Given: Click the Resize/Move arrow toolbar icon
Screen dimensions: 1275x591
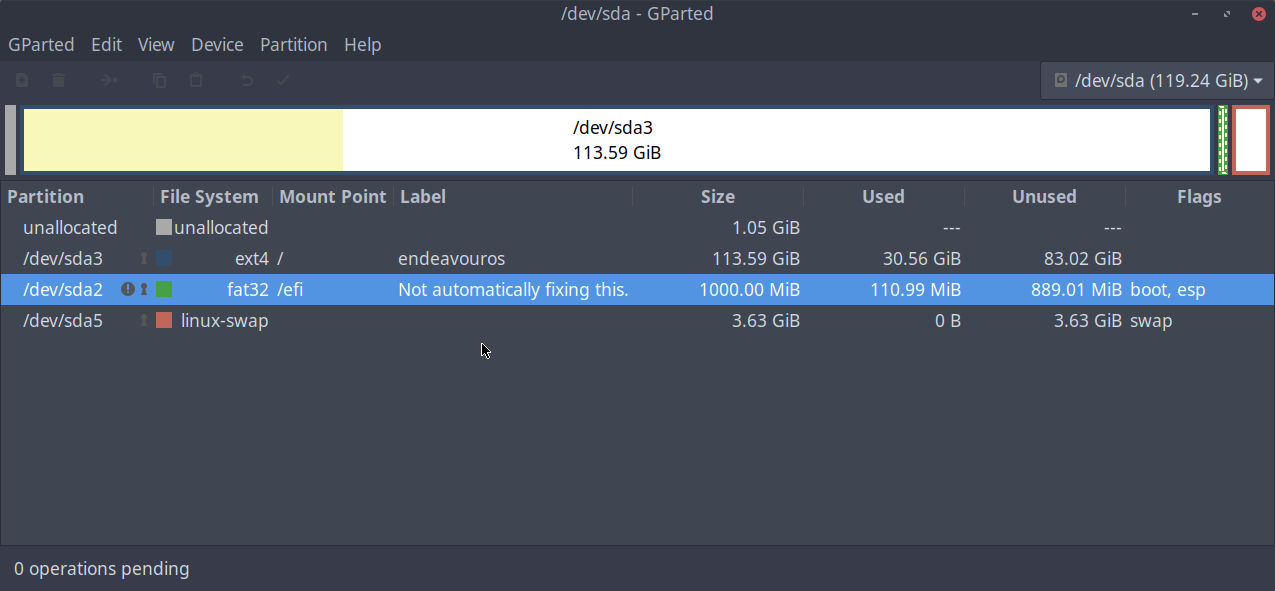Looking at the screenshot, I should [x=108, y=80].
